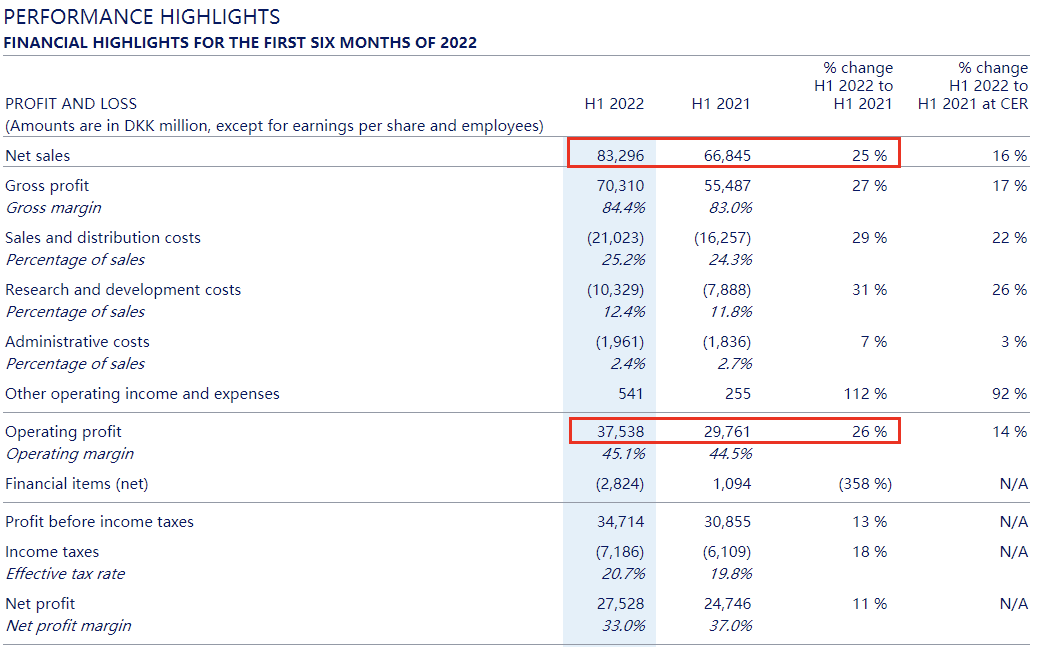The height and width of the screenshot is (647, 1042).
Task: Select the 'PERFORMANCE HIGHLIGHTS' heading
Action: point(142,17)
